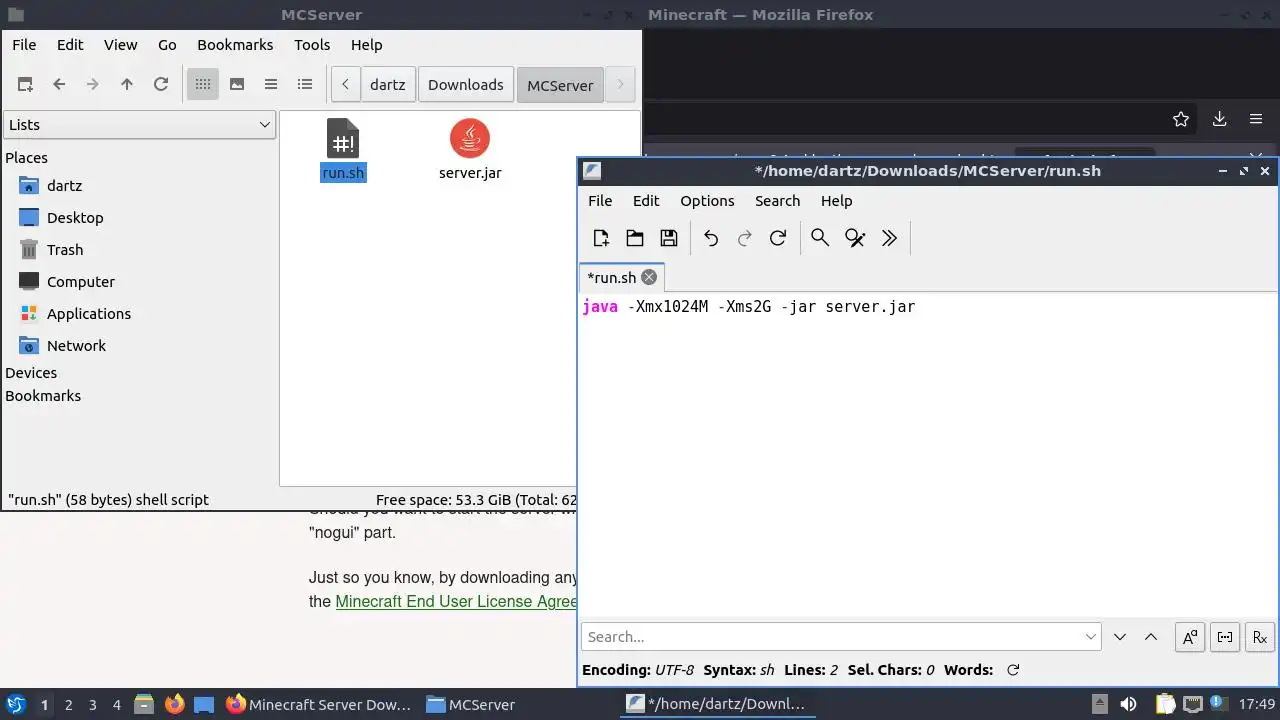Screen dimensions: 1280x720
Task: Toggle regular expression search option
Action: pos(1260,637)
